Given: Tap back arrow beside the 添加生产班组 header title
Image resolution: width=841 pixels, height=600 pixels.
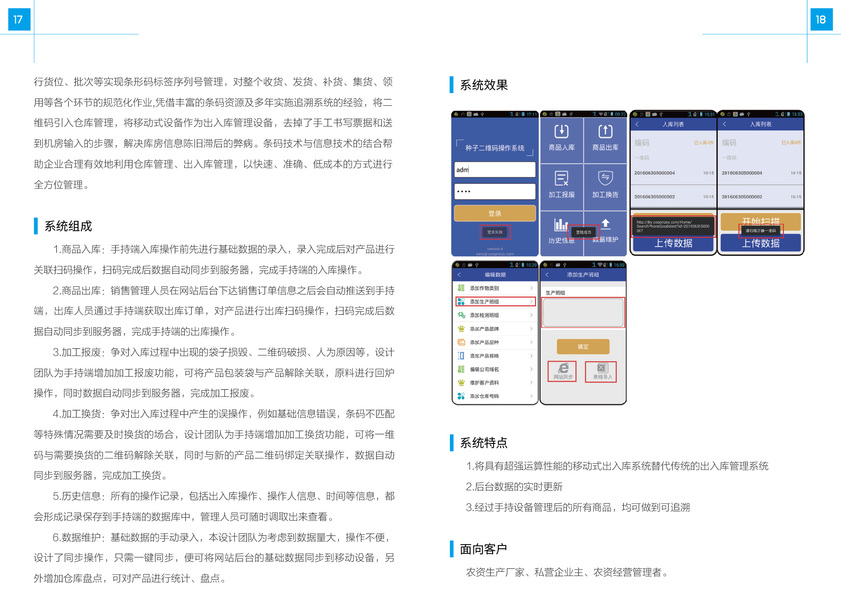Looking at the screenshot, I should pyautogui.click(x=547, y=275).
